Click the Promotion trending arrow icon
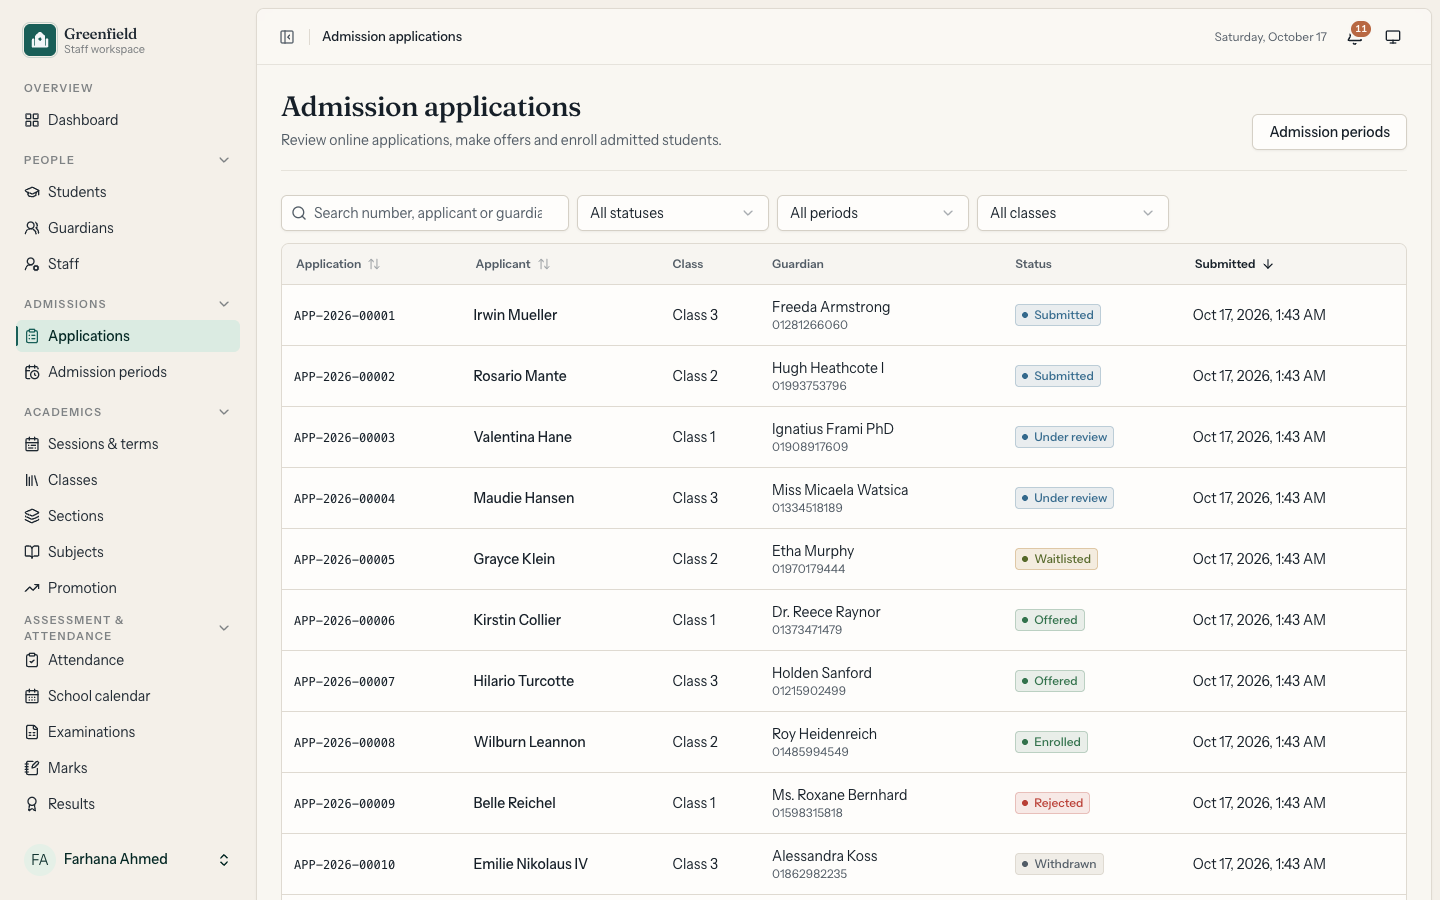 pos(32,588)
